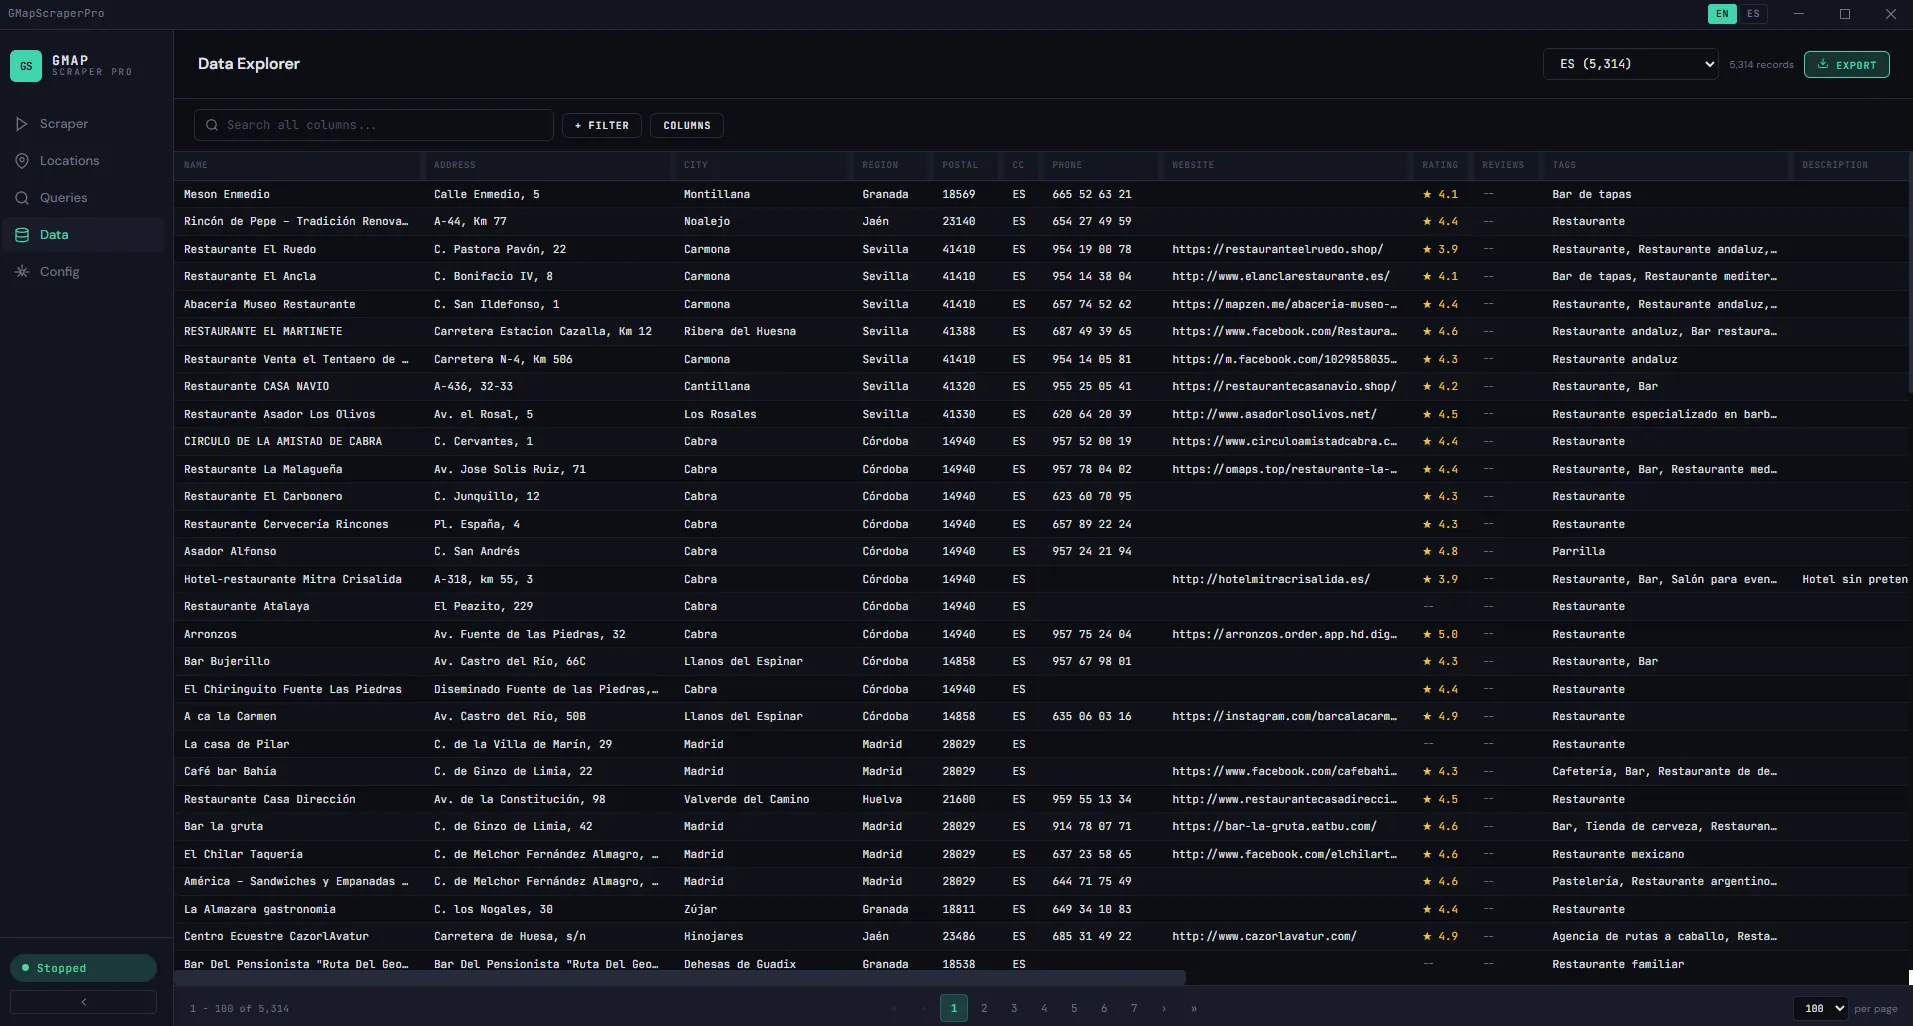
Task: Click the GS app logo icon
Action: 26,66
